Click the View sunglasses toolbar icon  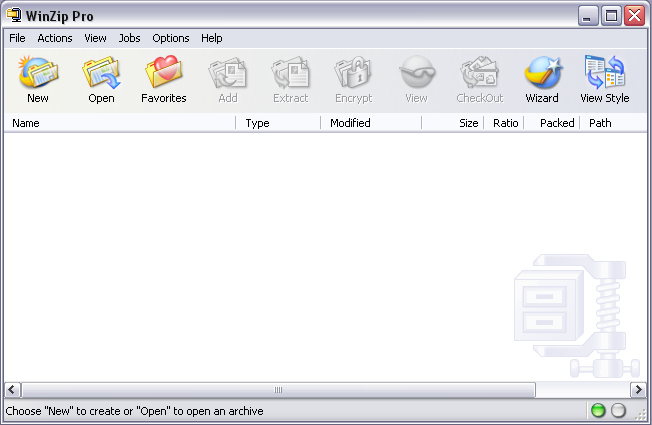pos(417,79)
